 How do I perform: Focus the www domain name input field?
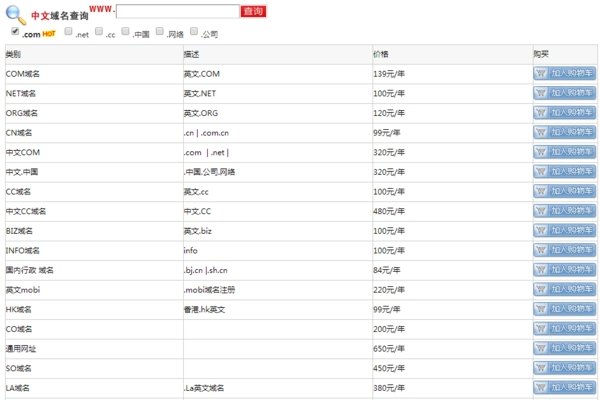(178, 11)
